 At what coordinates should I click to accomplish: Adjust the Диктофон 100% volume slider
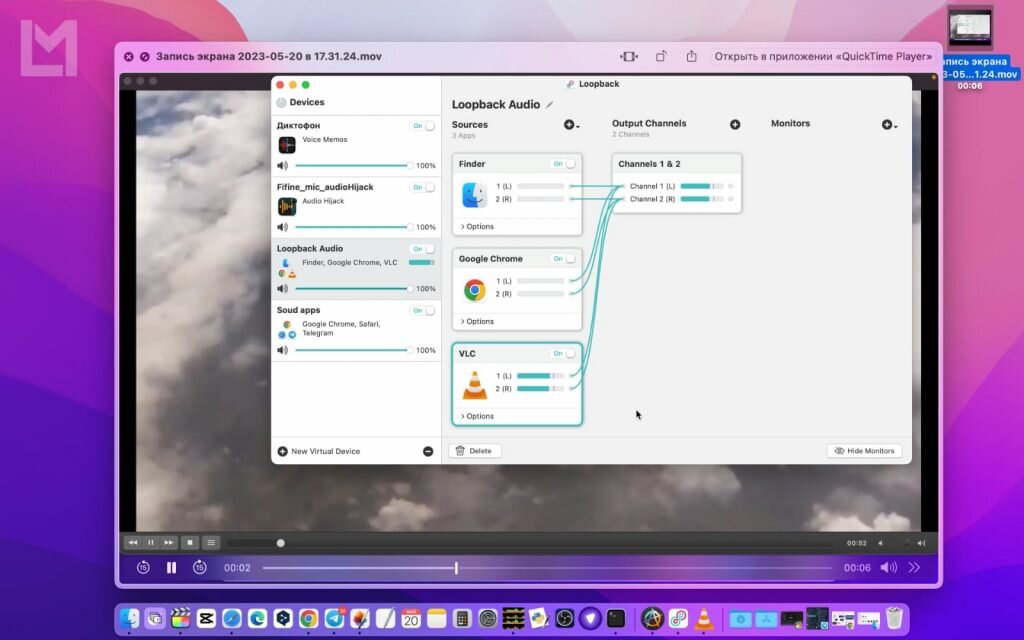point(353,165)
